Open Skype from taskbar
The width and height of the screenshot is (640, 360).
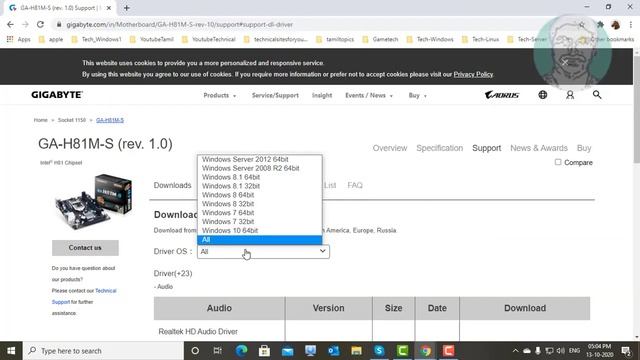tap(379, 351)
